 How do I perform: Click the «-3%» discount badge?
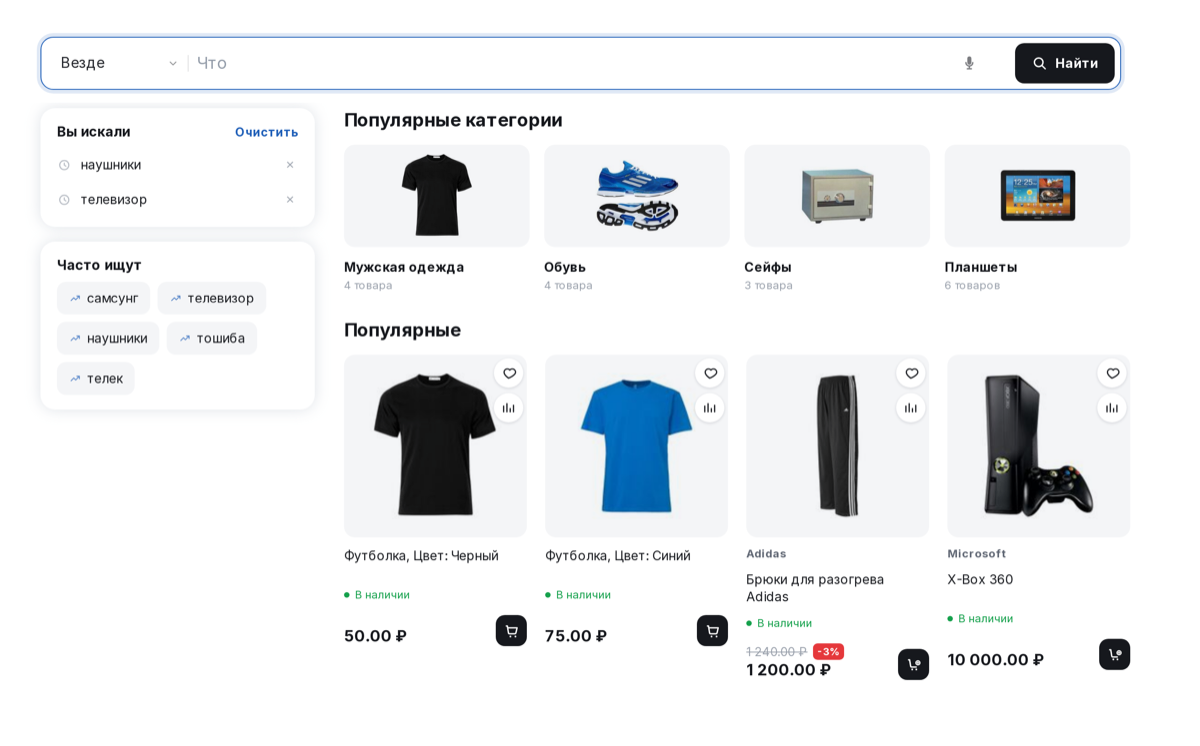coord(828,652)
